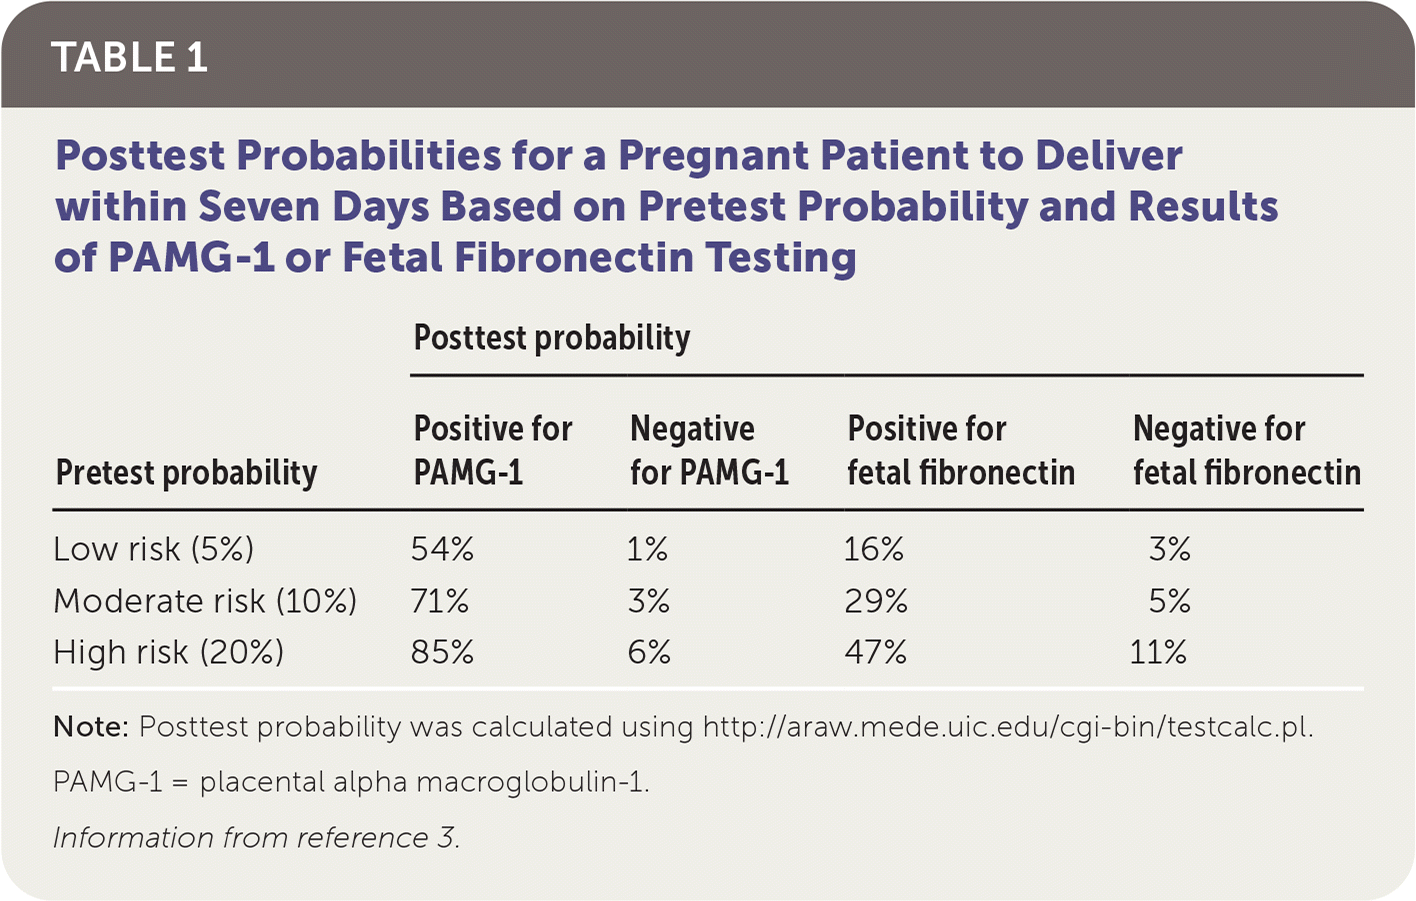1416x901 pixels.
Task: Open the araw.mede.uic.edu calculator URL
Action: click(x=1007, y=727)
